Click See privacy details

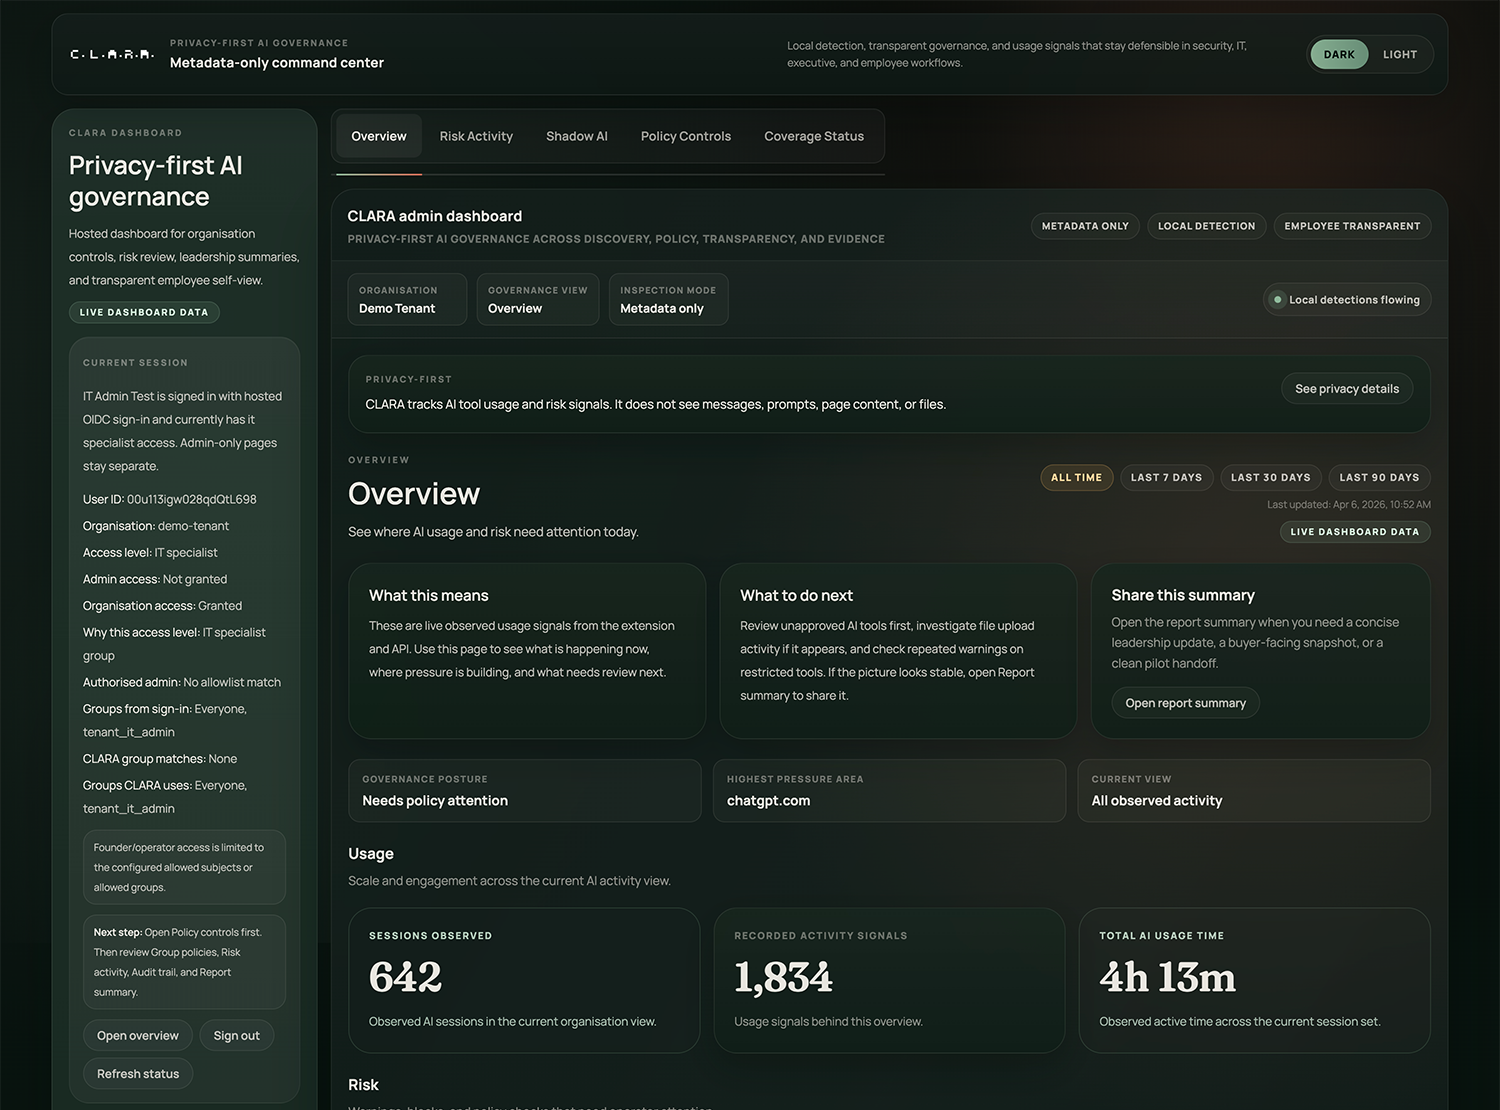coord(1346,388)
